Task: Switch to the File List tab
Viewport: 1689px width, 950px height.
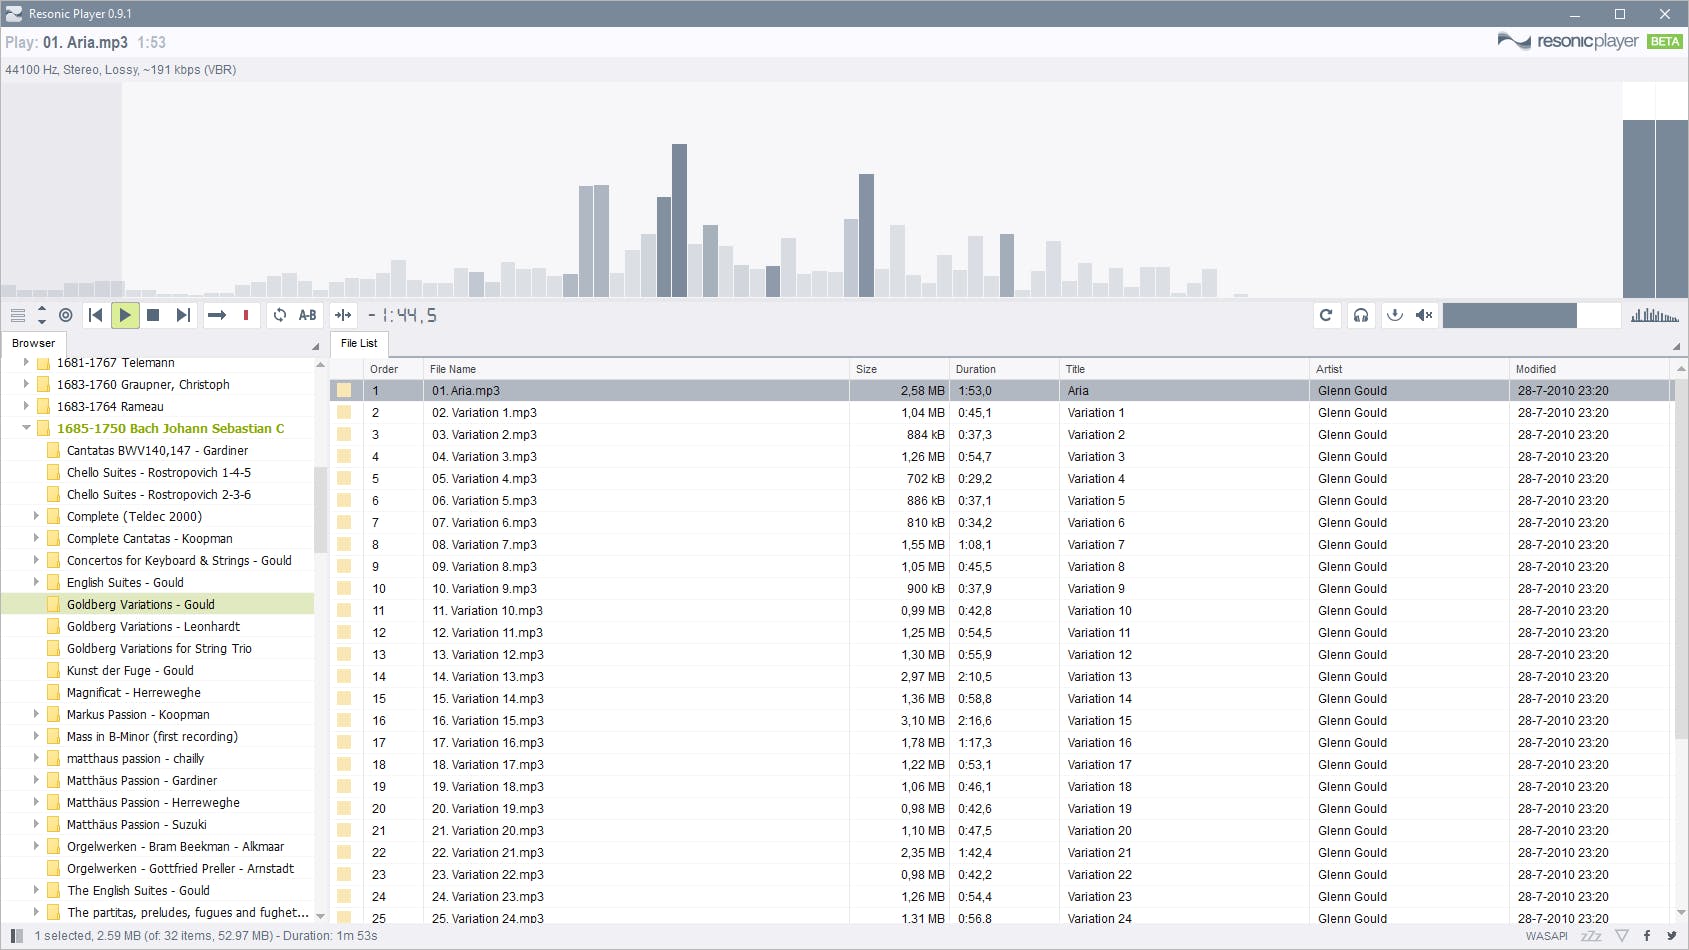Action: (359, 343)
